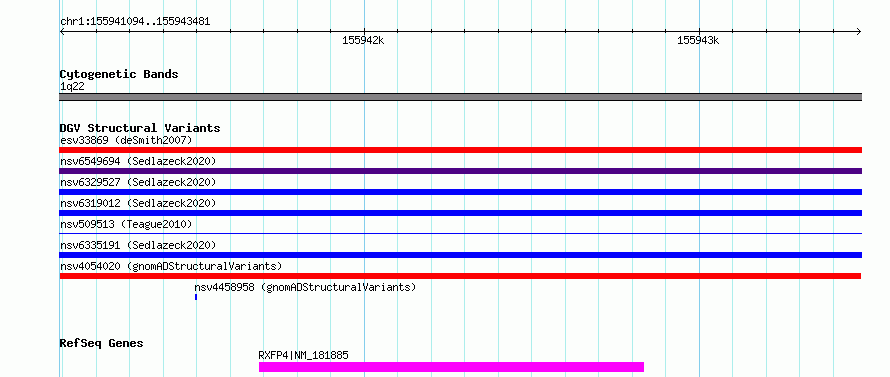Click the gray 1q22 cytogenetic band bar
The width and height of the screenshot is (890, 377).
[x=460, y=97]
